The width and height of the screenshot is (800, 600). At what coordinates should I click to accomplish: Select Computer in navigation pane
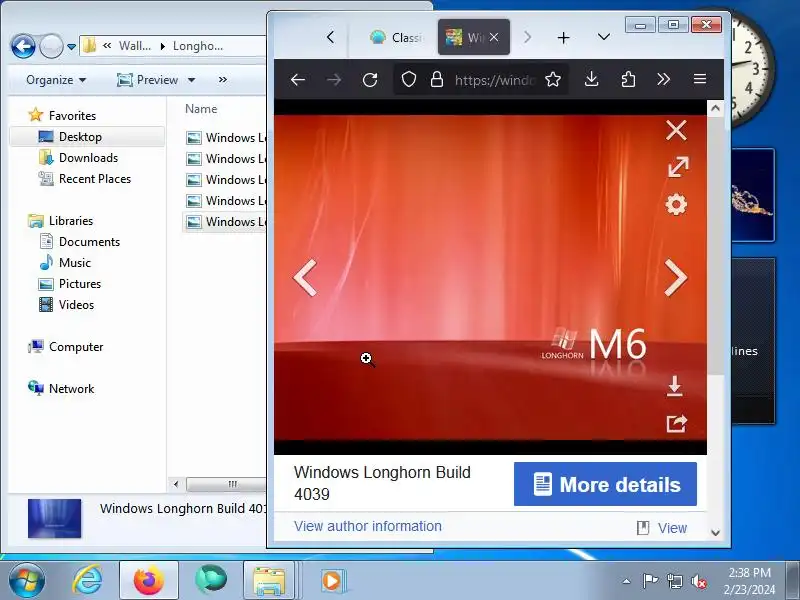[x=76, y=347]
